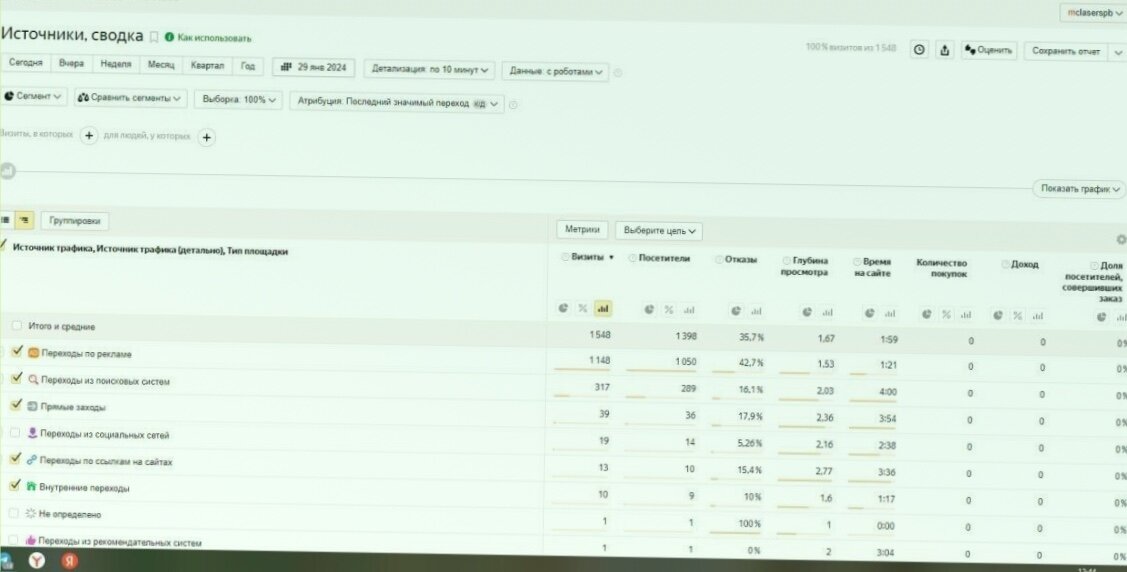Check the Переходы из социальных сетей row
This screenshot has height=572, width=1127.
pos(14,433)
